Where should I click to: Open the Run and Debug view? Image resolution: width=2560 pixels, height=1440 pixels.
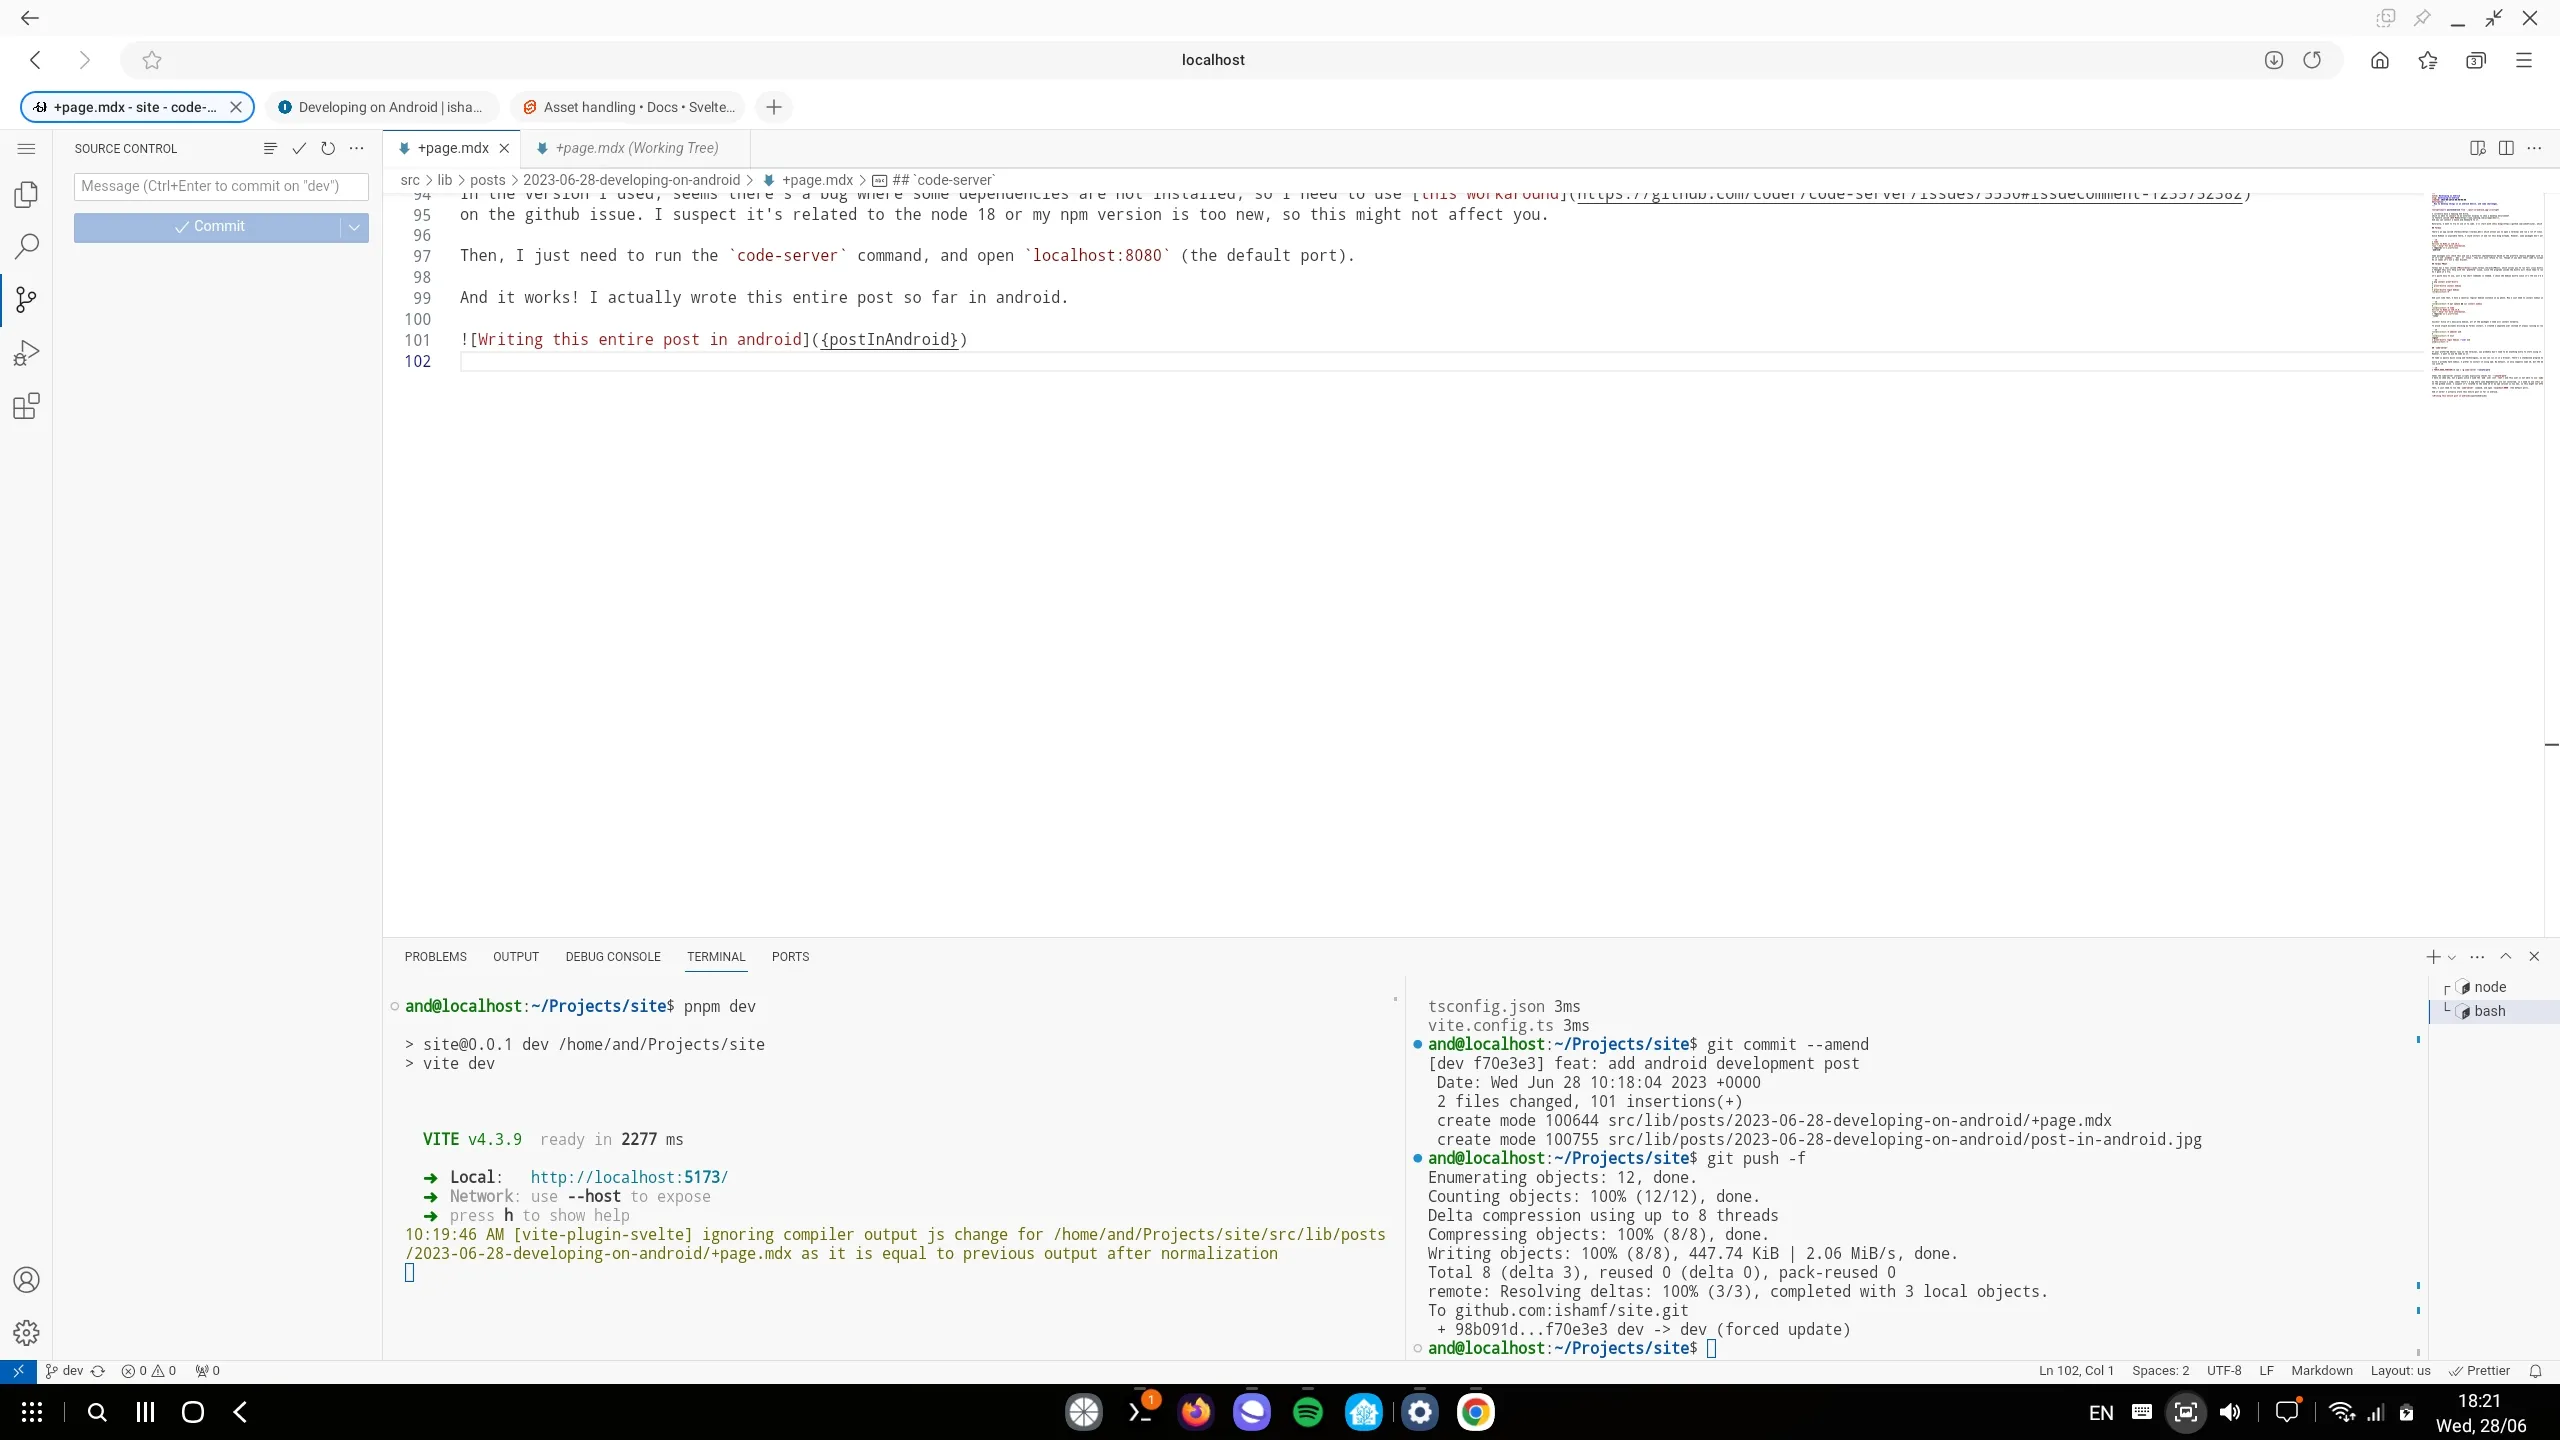coord(26,352)
